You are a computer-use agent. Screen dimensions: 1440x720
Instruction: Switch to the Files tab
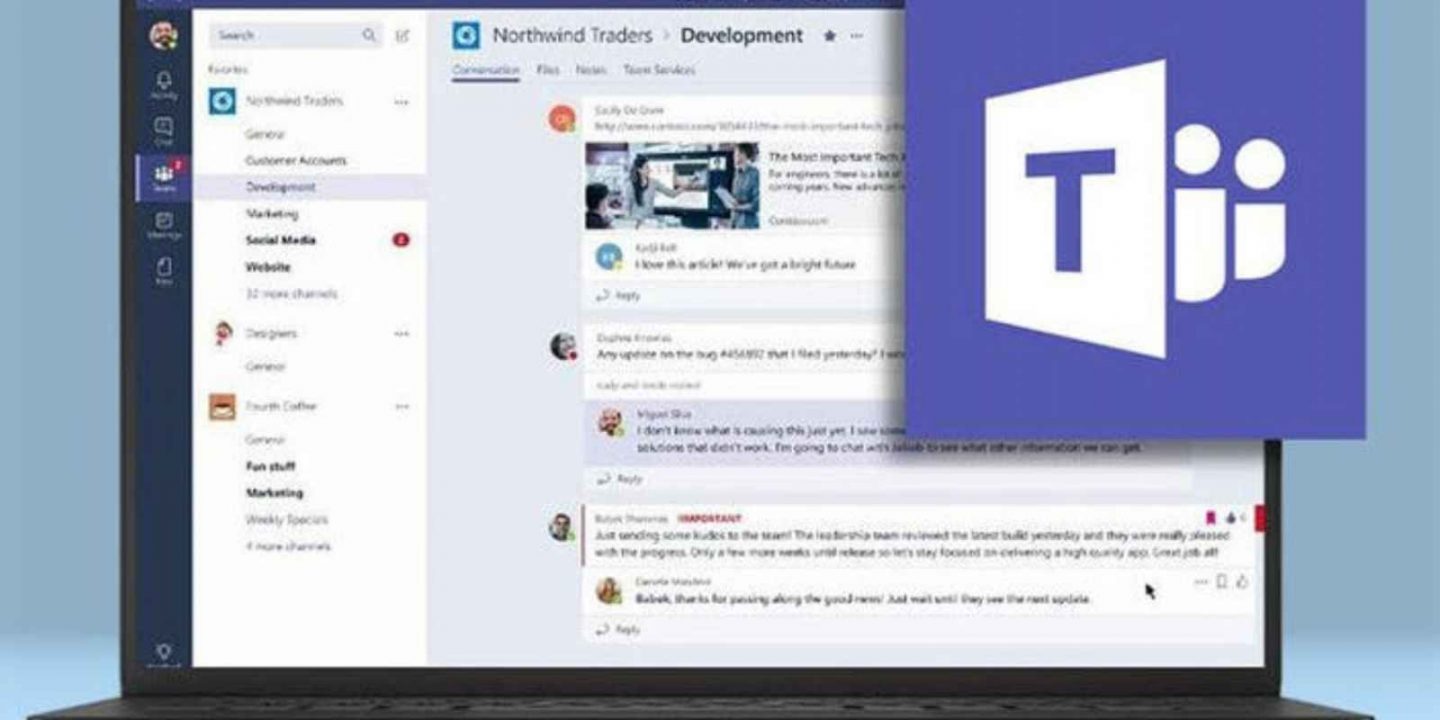547,70
